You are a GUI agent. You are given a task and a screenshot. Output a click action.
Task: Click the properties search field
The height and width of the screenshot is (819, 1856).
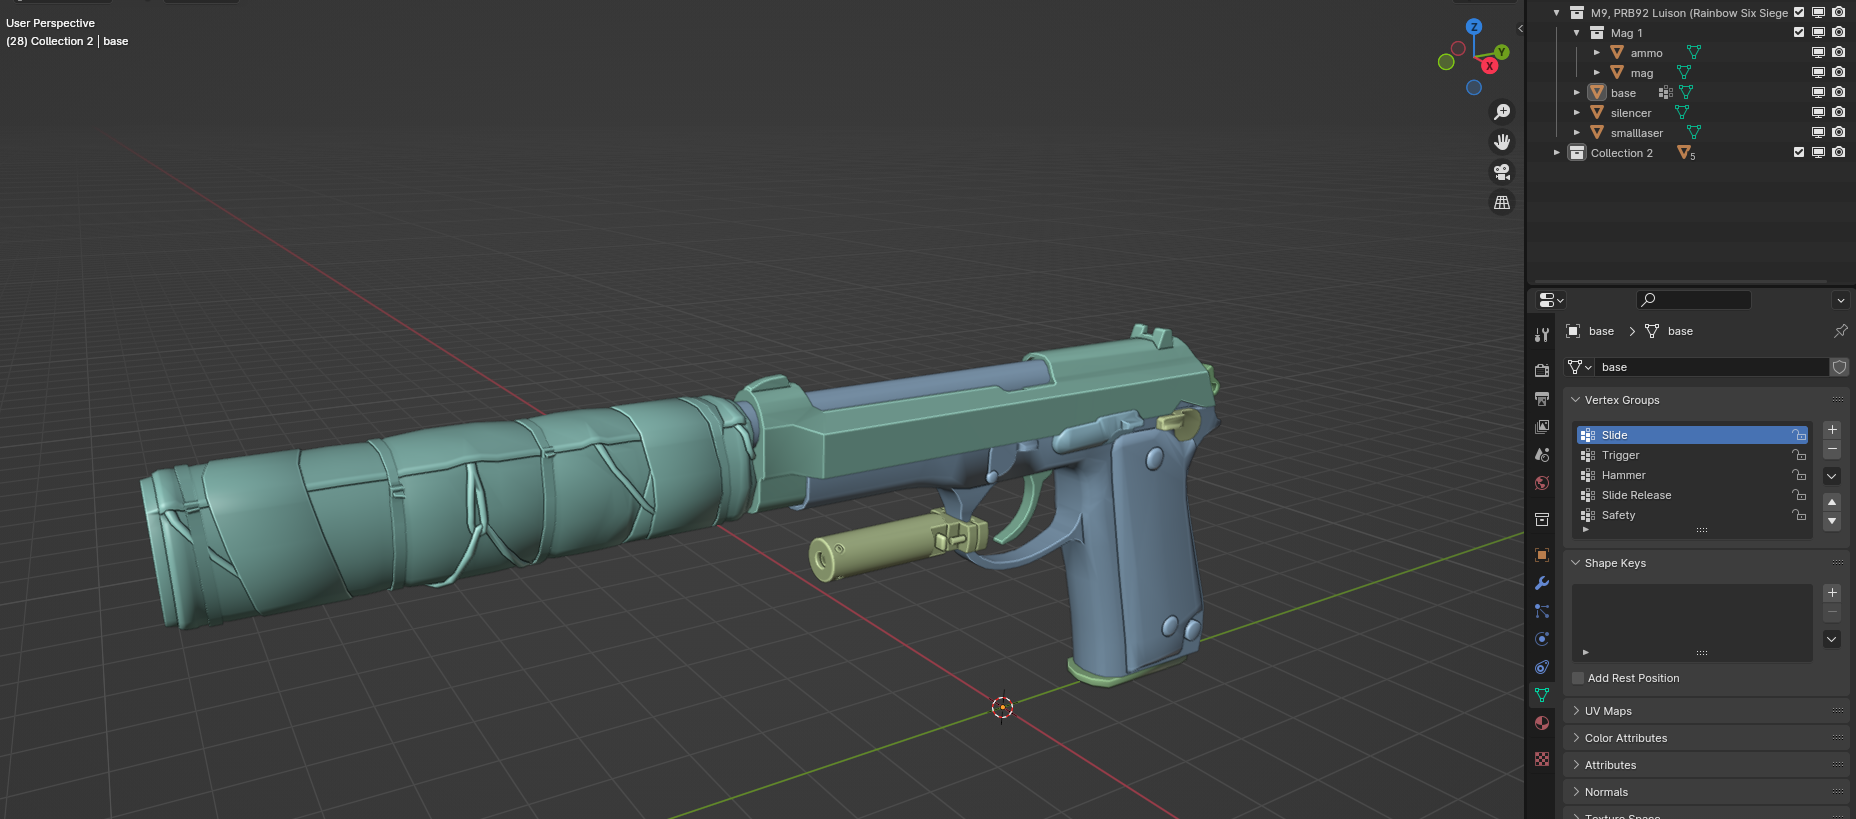[1693, 300]
